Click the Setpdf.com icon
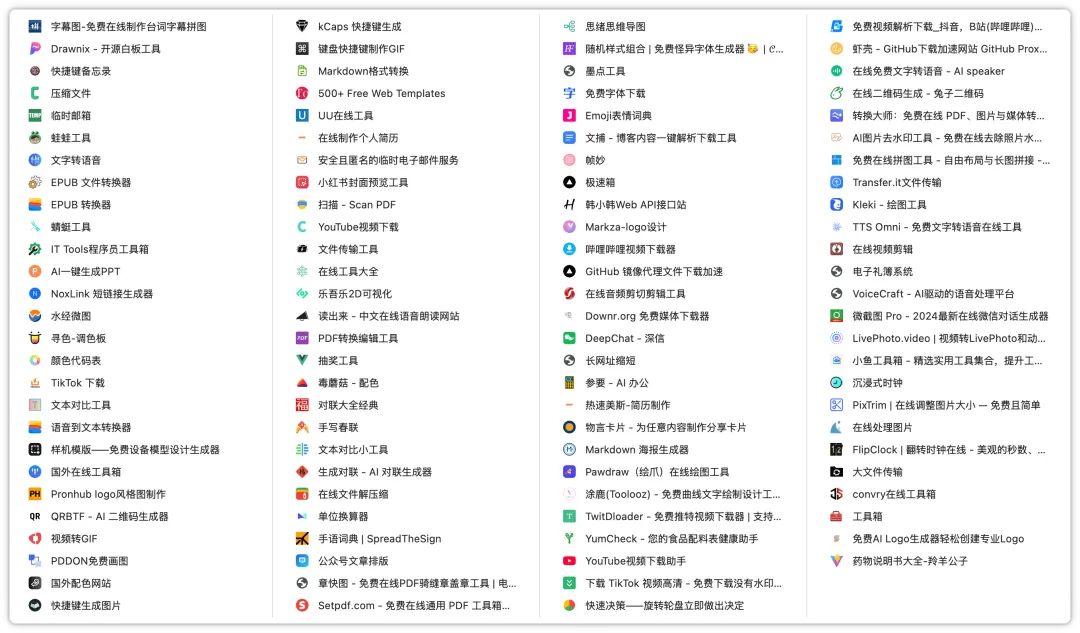Viewport: 1080px width, 633px height. click(x=302, y=605)
